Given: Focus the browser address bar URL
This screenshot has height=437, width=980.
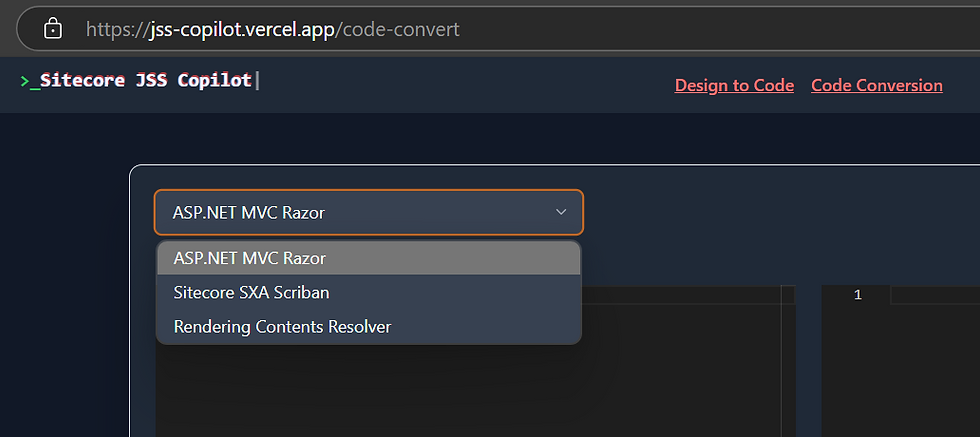Looking at the screenshot, I should pos(272,29).
